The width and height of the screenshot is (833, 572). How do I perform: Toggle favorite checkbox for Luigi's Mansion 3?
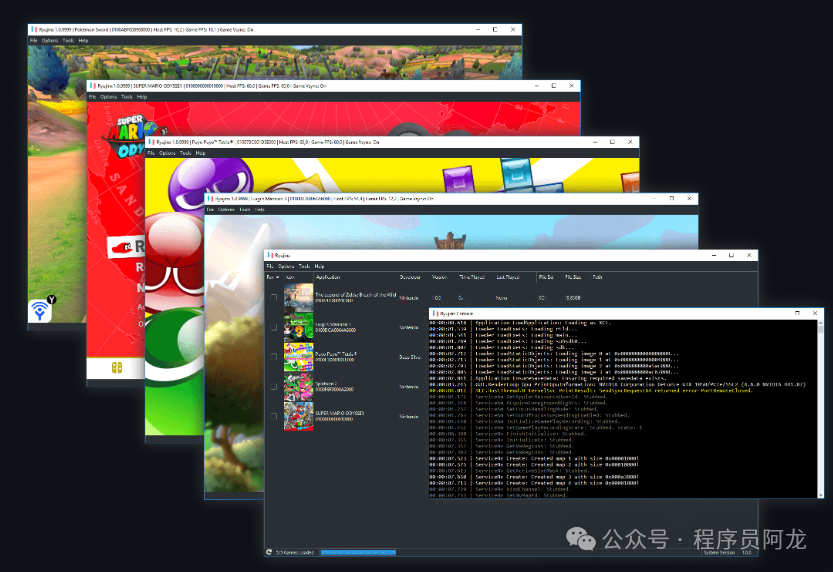click(273, 327)
